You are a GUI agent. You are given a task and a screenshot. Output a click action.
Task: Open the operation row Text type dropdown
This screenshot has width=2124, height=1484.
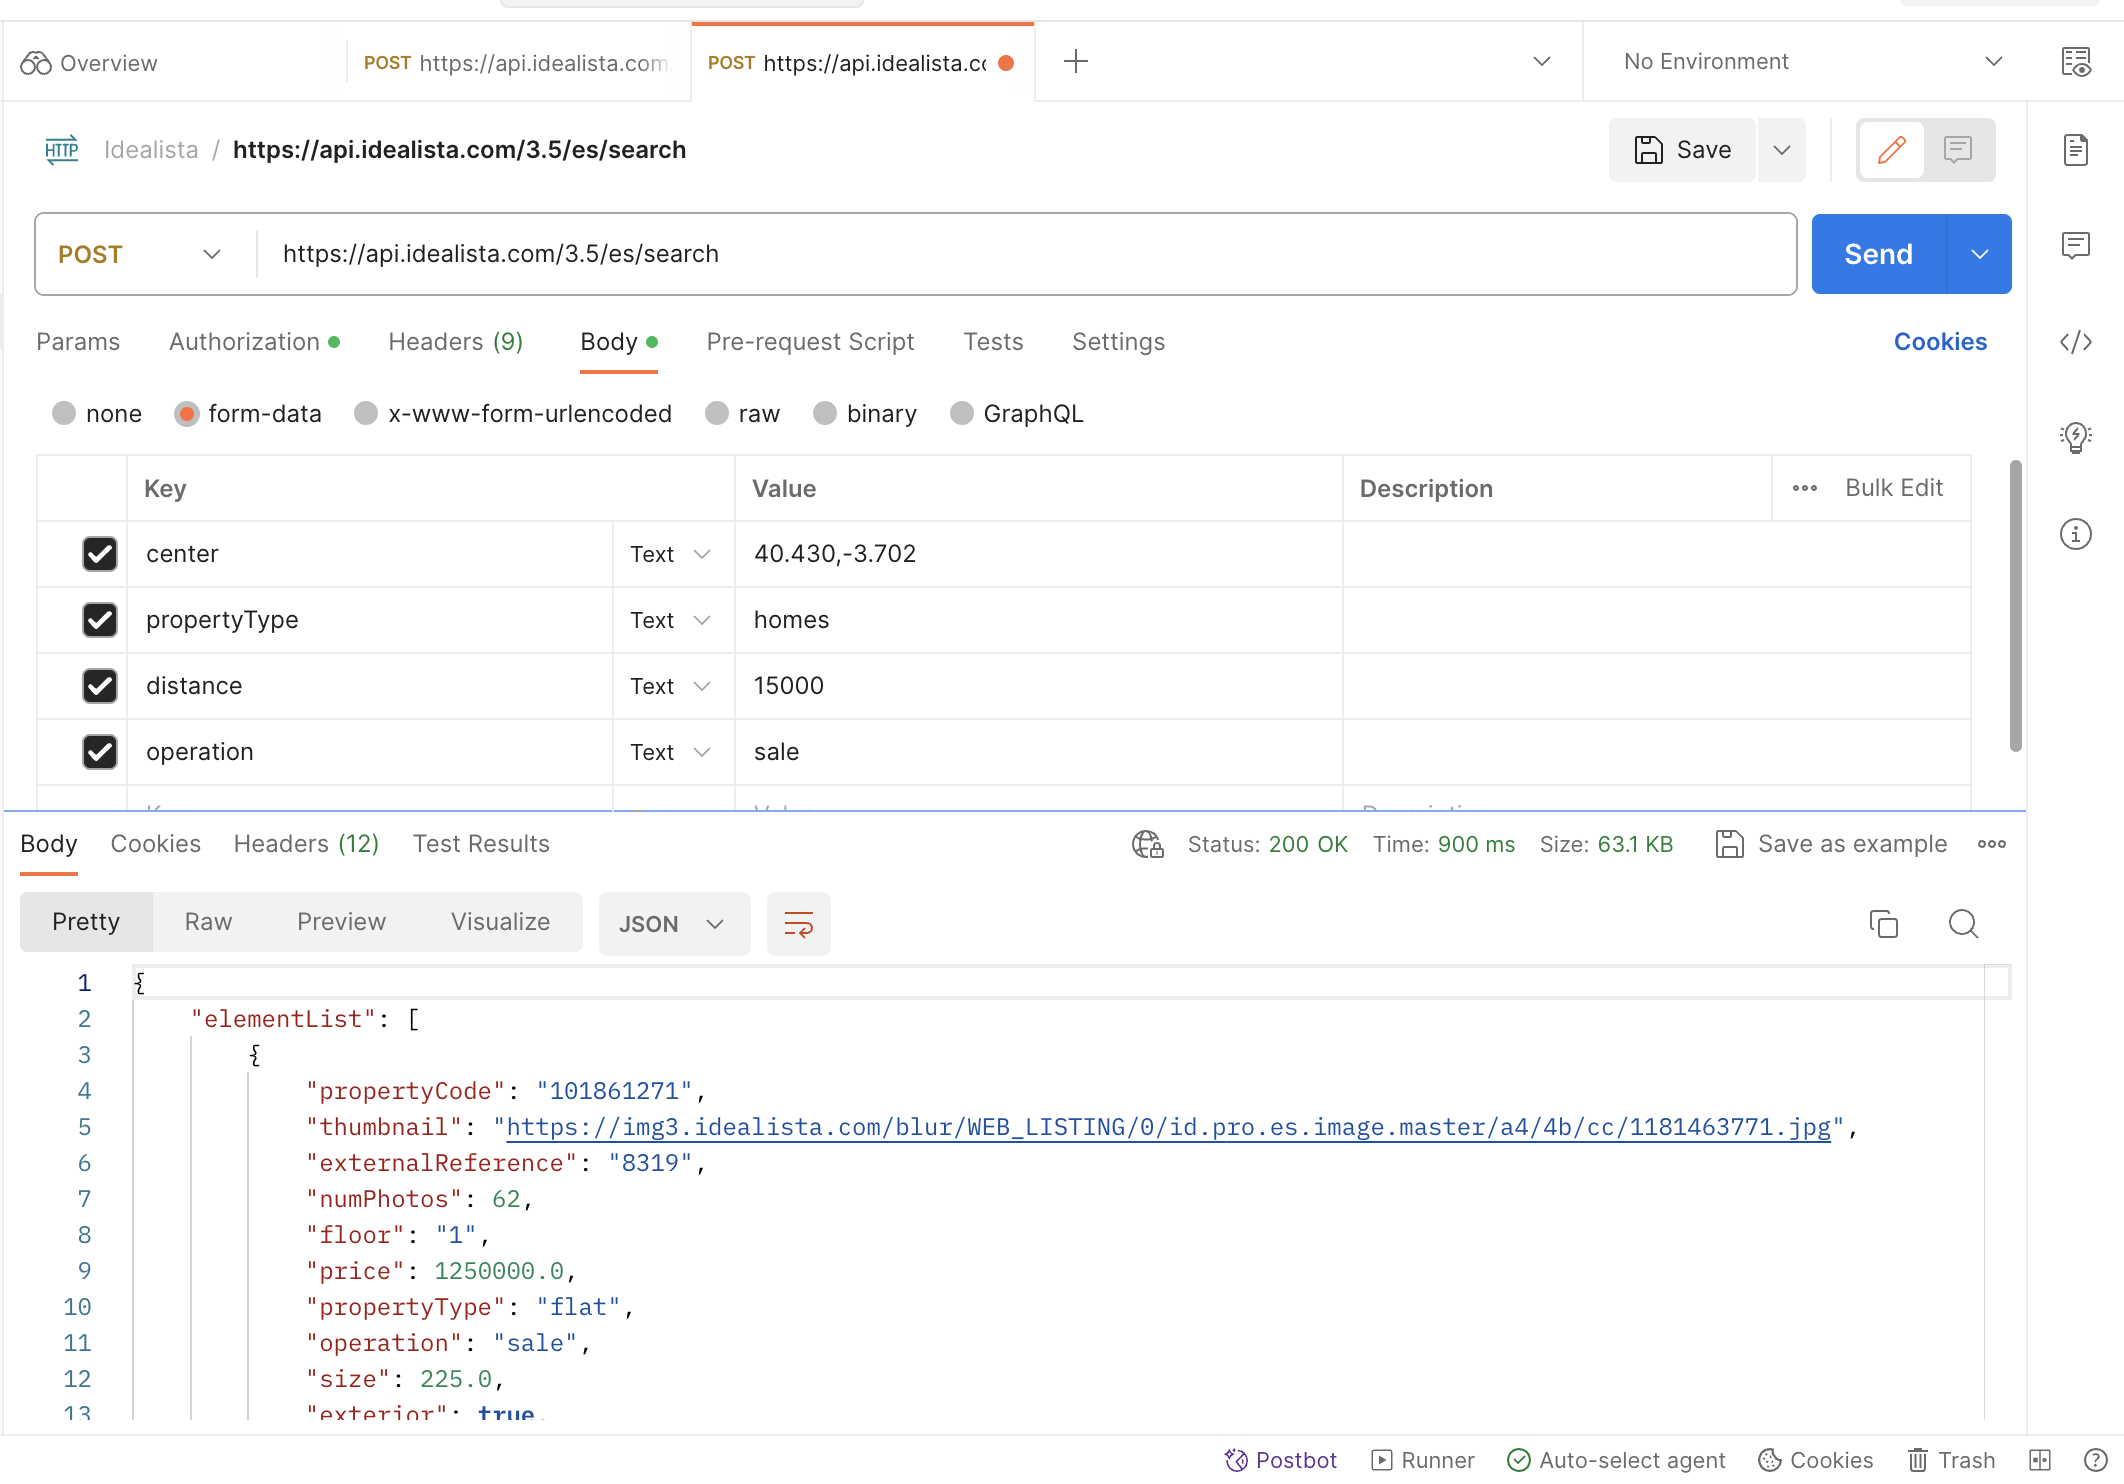[x=670, y=752]
